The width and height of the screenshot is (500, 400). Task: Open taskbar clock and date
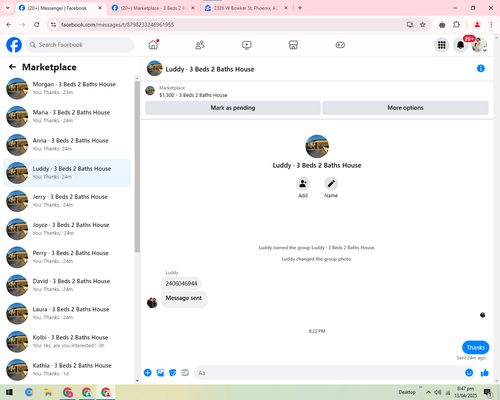click(465, 392)
